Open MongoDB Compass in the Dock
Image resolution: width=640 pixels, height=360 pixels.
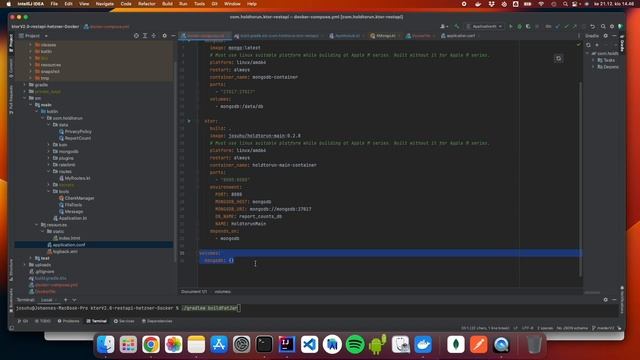[x=456, y=344]
